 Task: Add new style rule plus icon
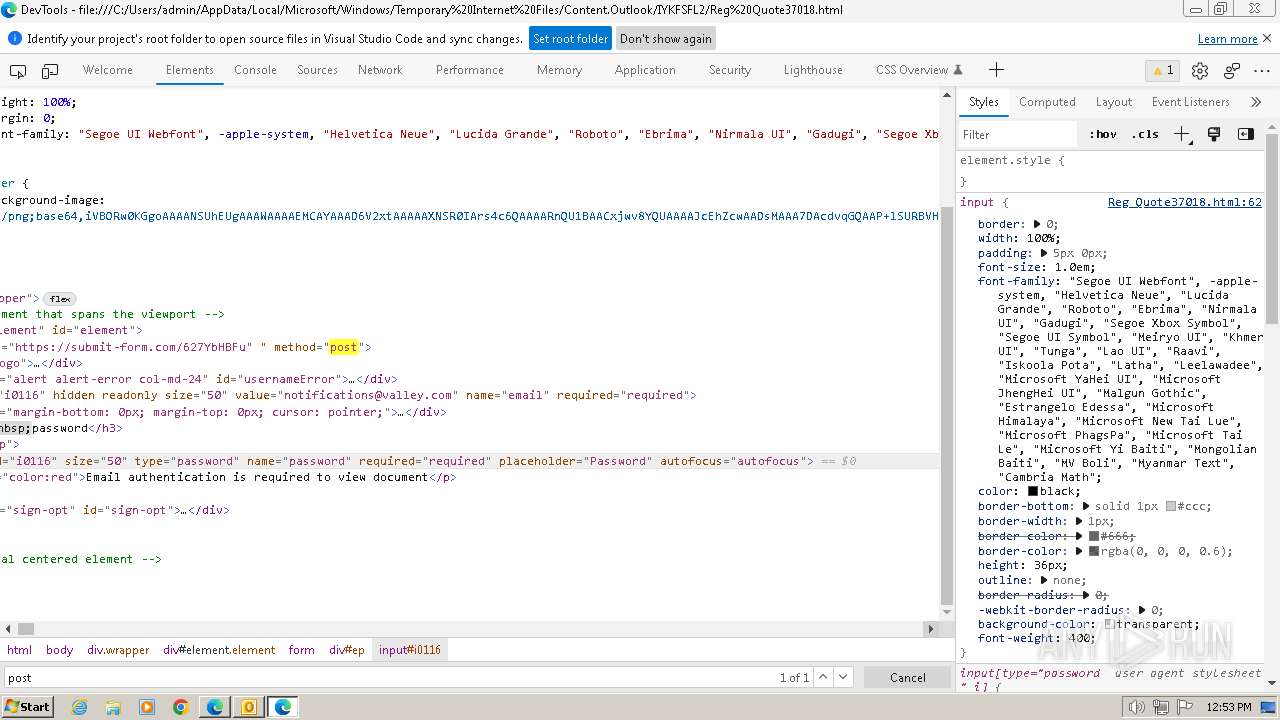pyautogui.click(x=1182, y=134)
